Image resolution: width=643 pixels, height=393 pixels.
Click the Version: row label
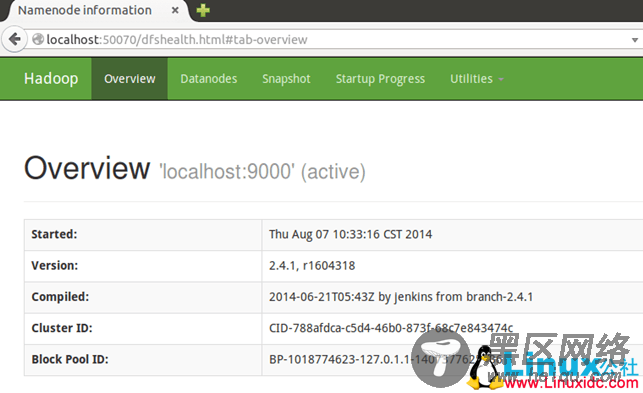pos(55,265)
